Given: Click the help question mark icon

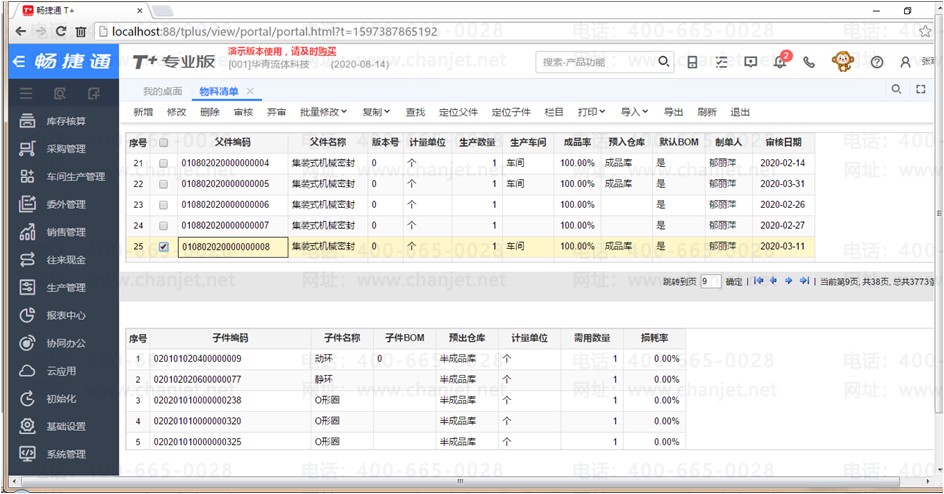Looking at the screenshot, I should coord(877,62).
